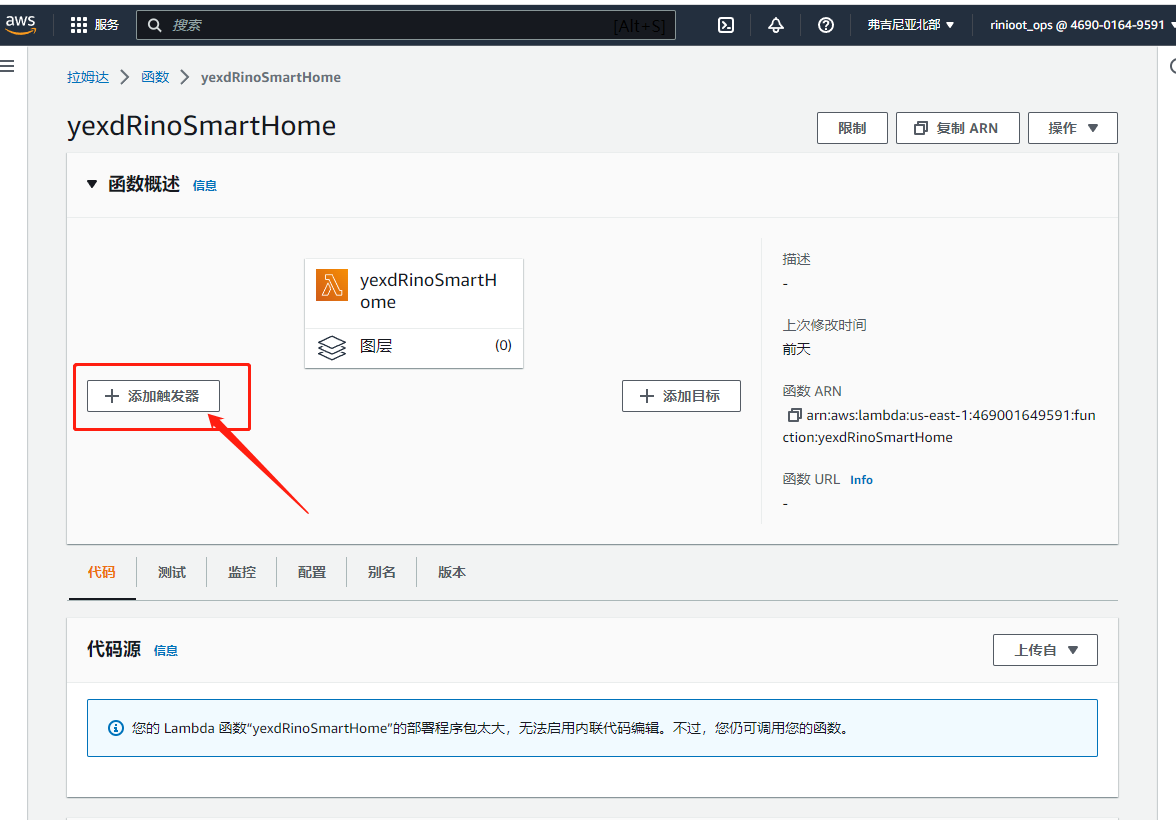Screen dimensions: 1176x820
Task: Click the yexdRinoSmartHome card title
Action: pos(428,291)
